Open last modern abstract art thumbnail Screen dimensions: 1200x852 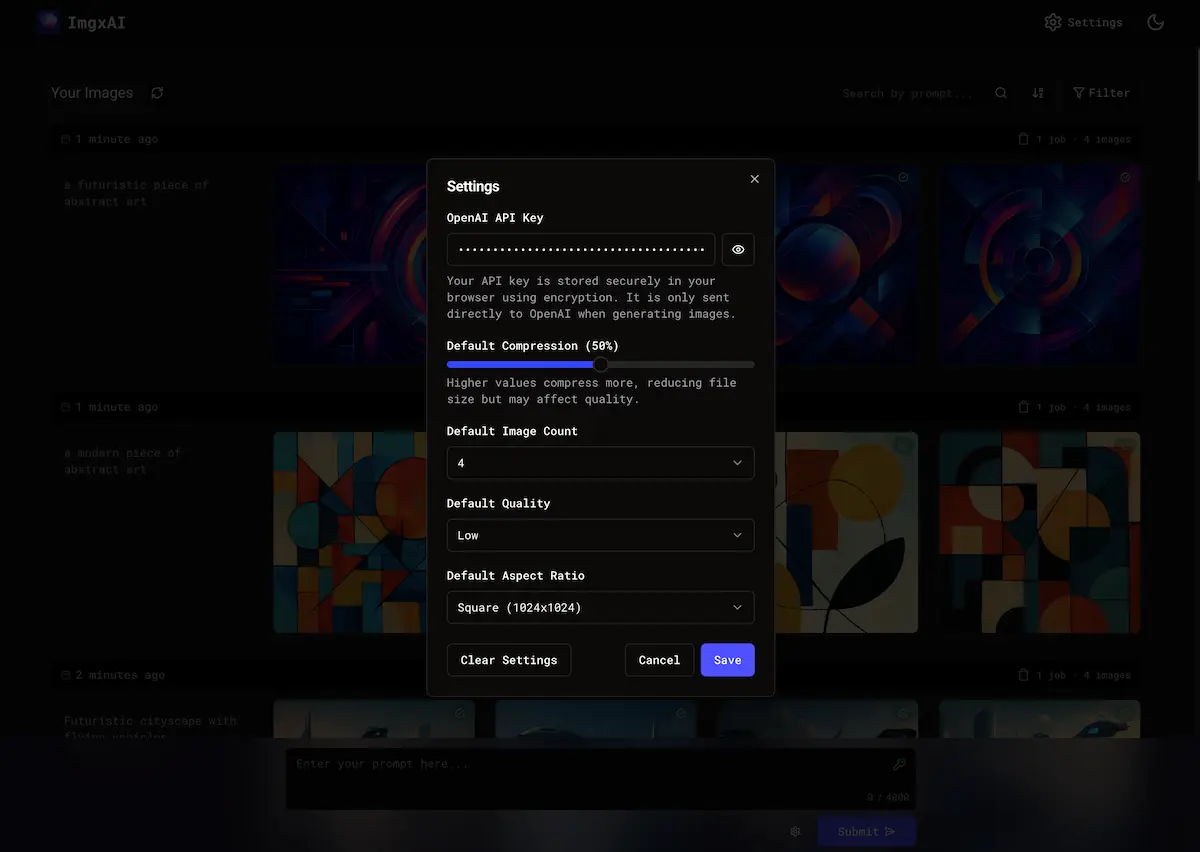pos(1040,532)
